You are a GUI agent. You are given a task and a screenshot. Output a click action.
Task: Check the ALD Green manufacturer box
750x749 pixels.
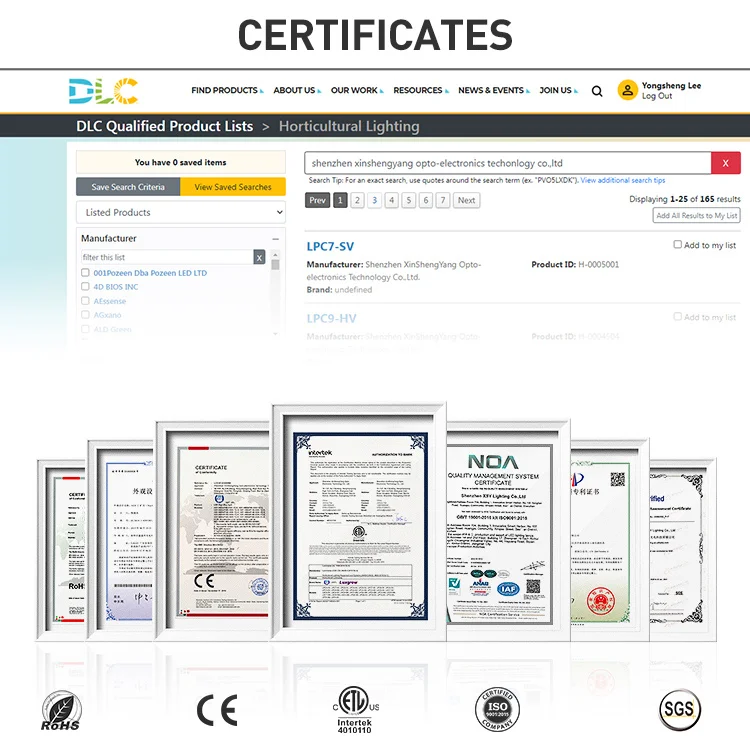[x=85, y=329]
